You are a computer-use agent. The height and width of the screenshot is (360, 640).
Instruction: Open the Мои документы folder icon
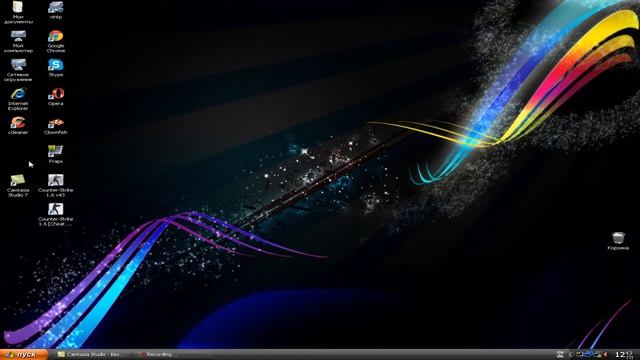coord(18,12)
